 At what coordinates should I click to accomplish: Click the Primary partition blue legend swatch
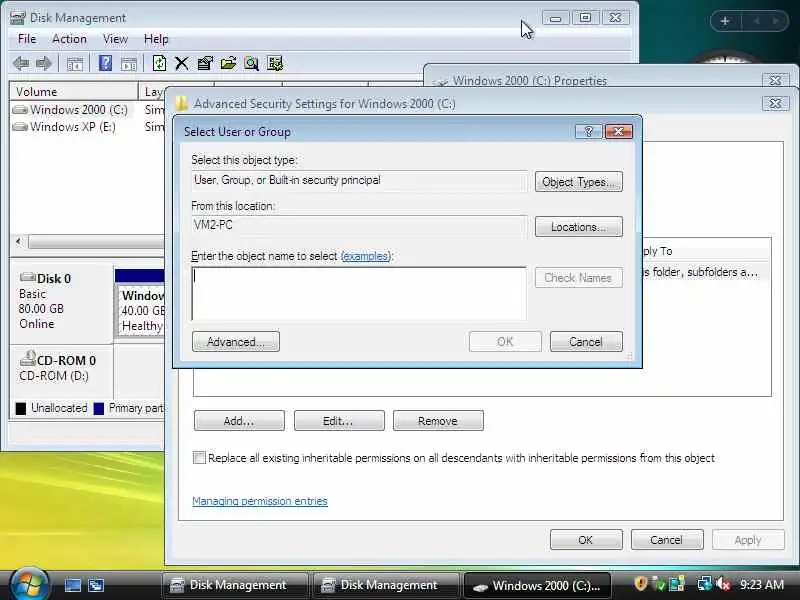pos(99,409)
